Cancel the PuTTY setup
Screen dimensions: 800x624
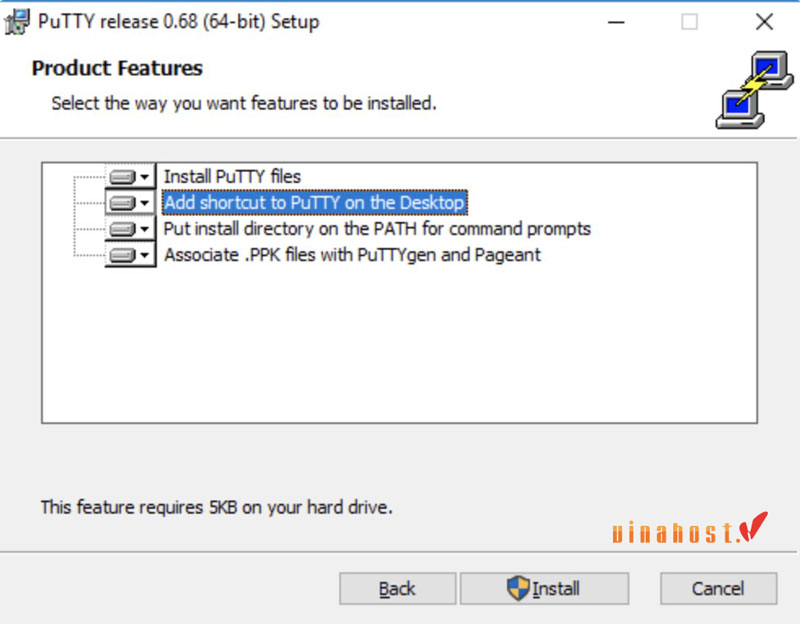pos(718,588)
